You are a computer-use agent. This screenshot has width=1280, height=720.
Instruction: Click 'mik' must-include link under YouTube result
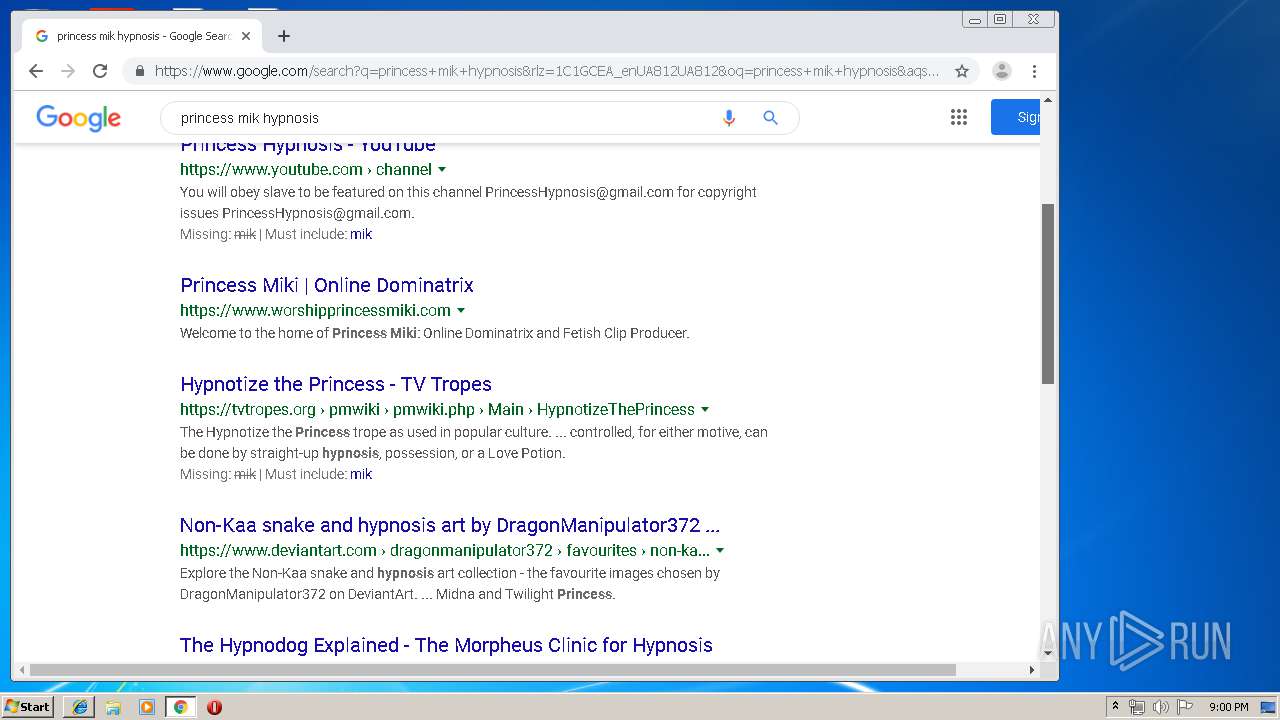(361, 234)
